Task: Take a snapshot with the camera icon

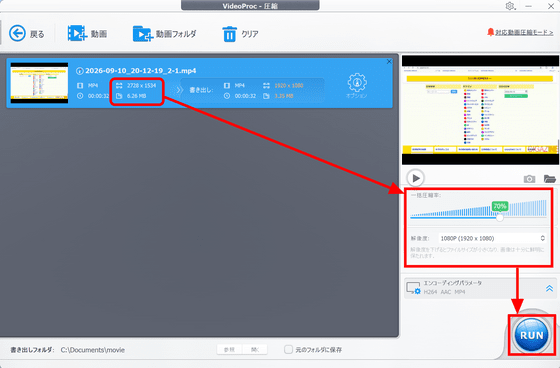Action: [529, 179]
